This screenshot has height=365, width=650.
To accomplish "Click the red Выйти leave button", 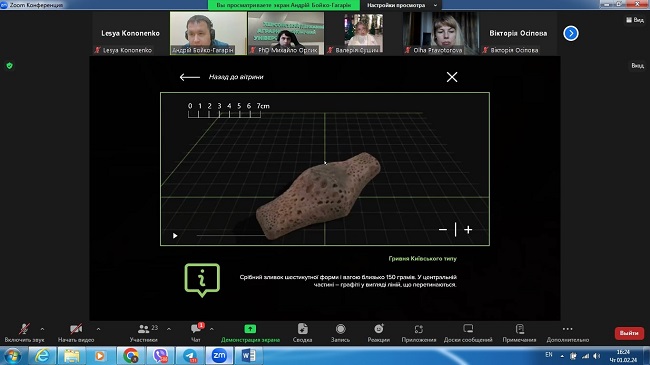I will pos(629,333).
